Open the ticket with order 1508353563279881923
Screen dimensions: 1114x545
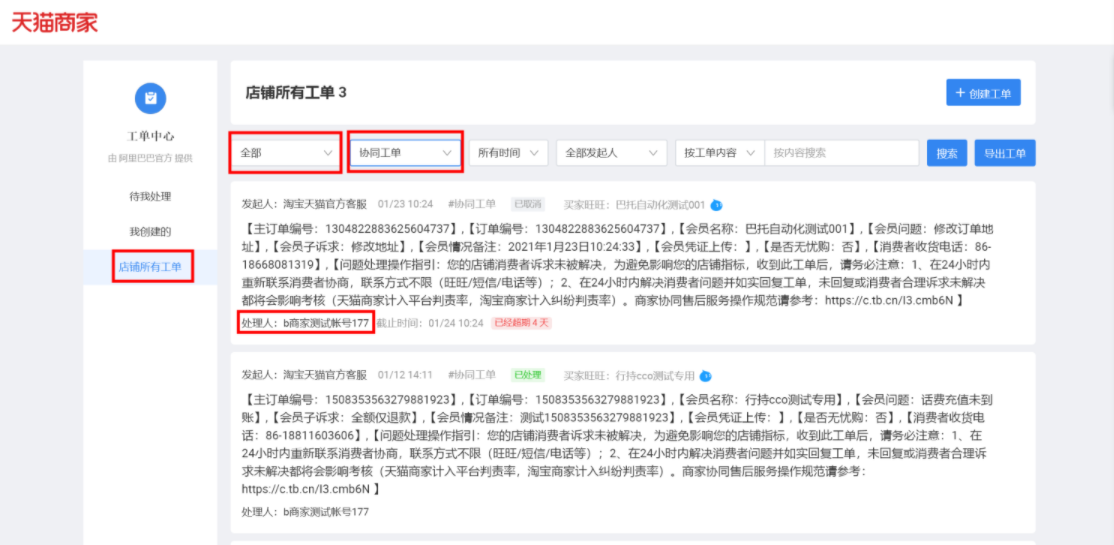[x=632, y=442]
